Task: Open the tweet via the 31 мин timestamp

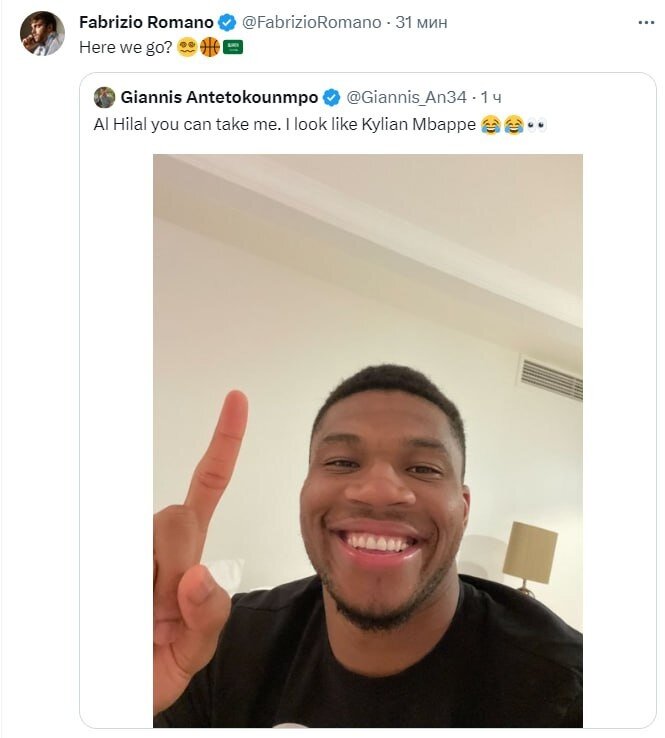Action: coord(421,22)
